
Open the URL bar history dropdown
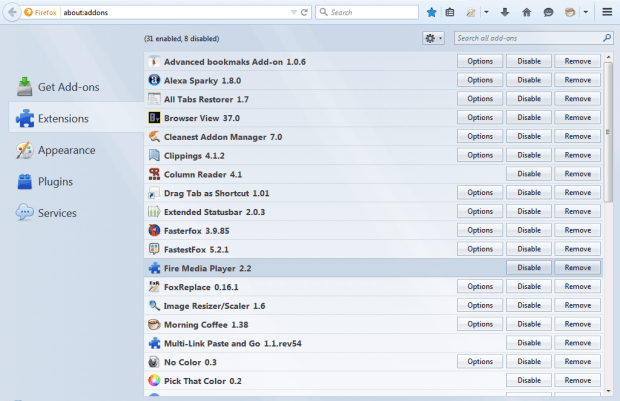293,12
